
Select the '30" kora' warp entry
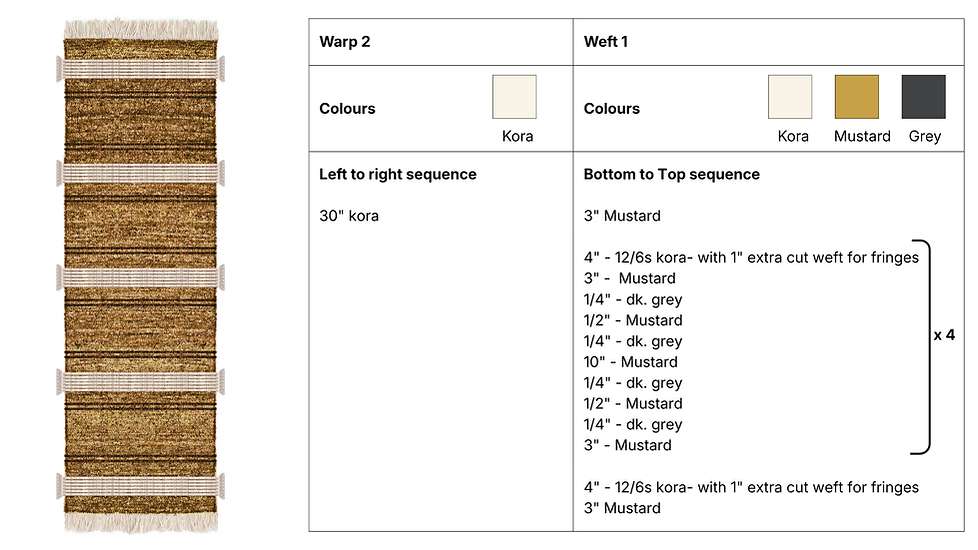click(349, 216)
